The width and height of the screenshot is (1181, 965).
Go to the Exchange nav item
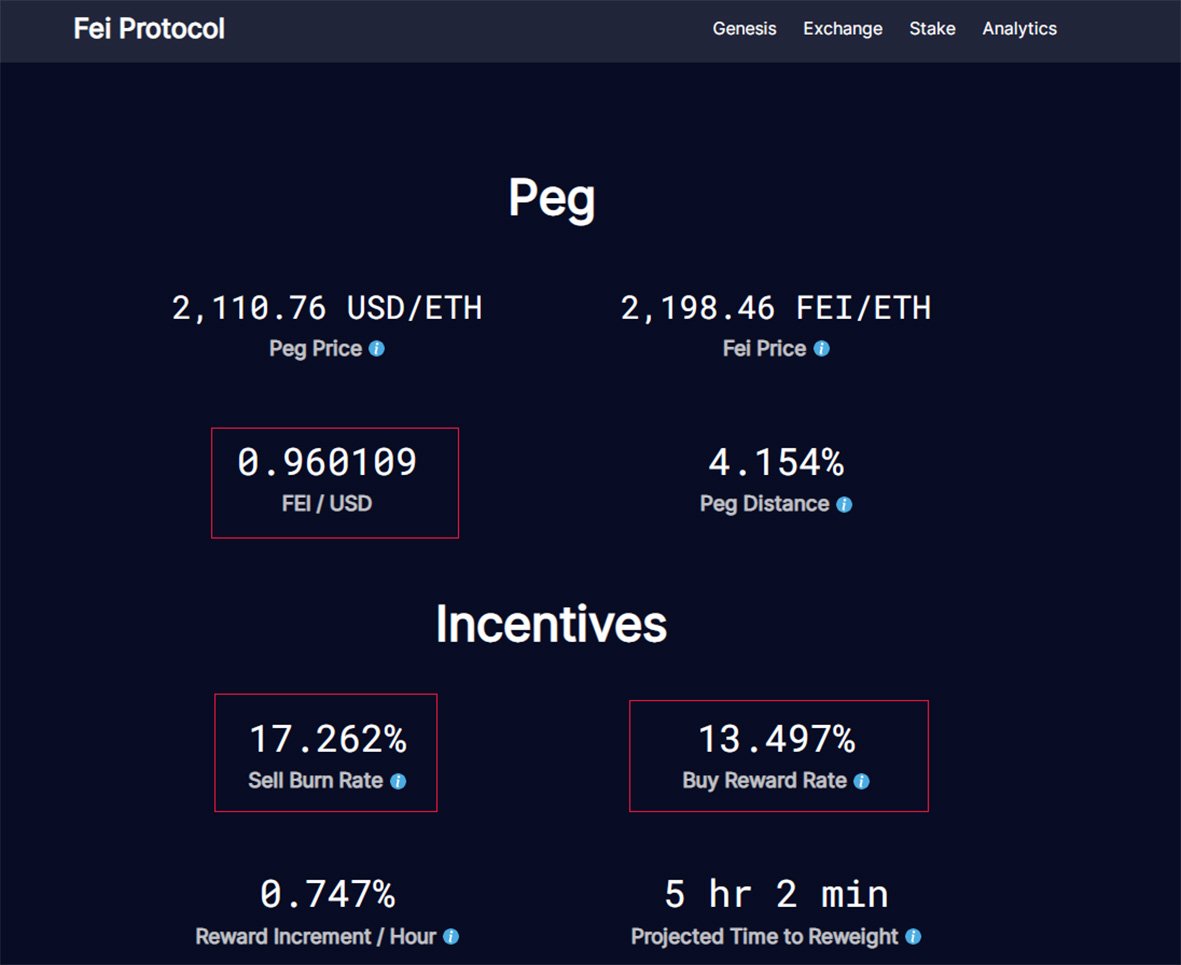click(842, 29)
